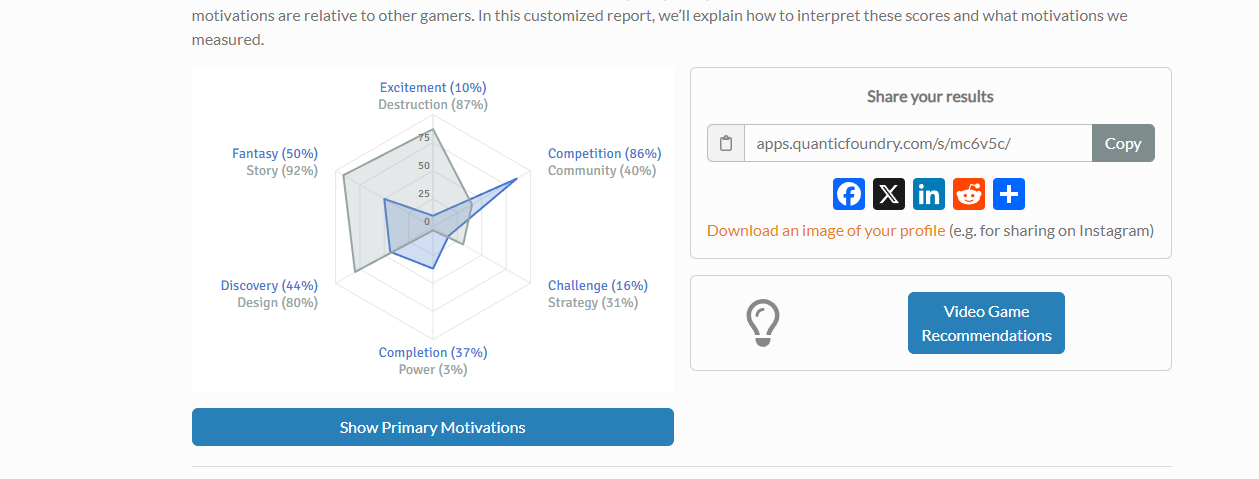Click 'Download an image of your profile' link
Viewport: 1259px width, 479px height.
coord(826,231)
